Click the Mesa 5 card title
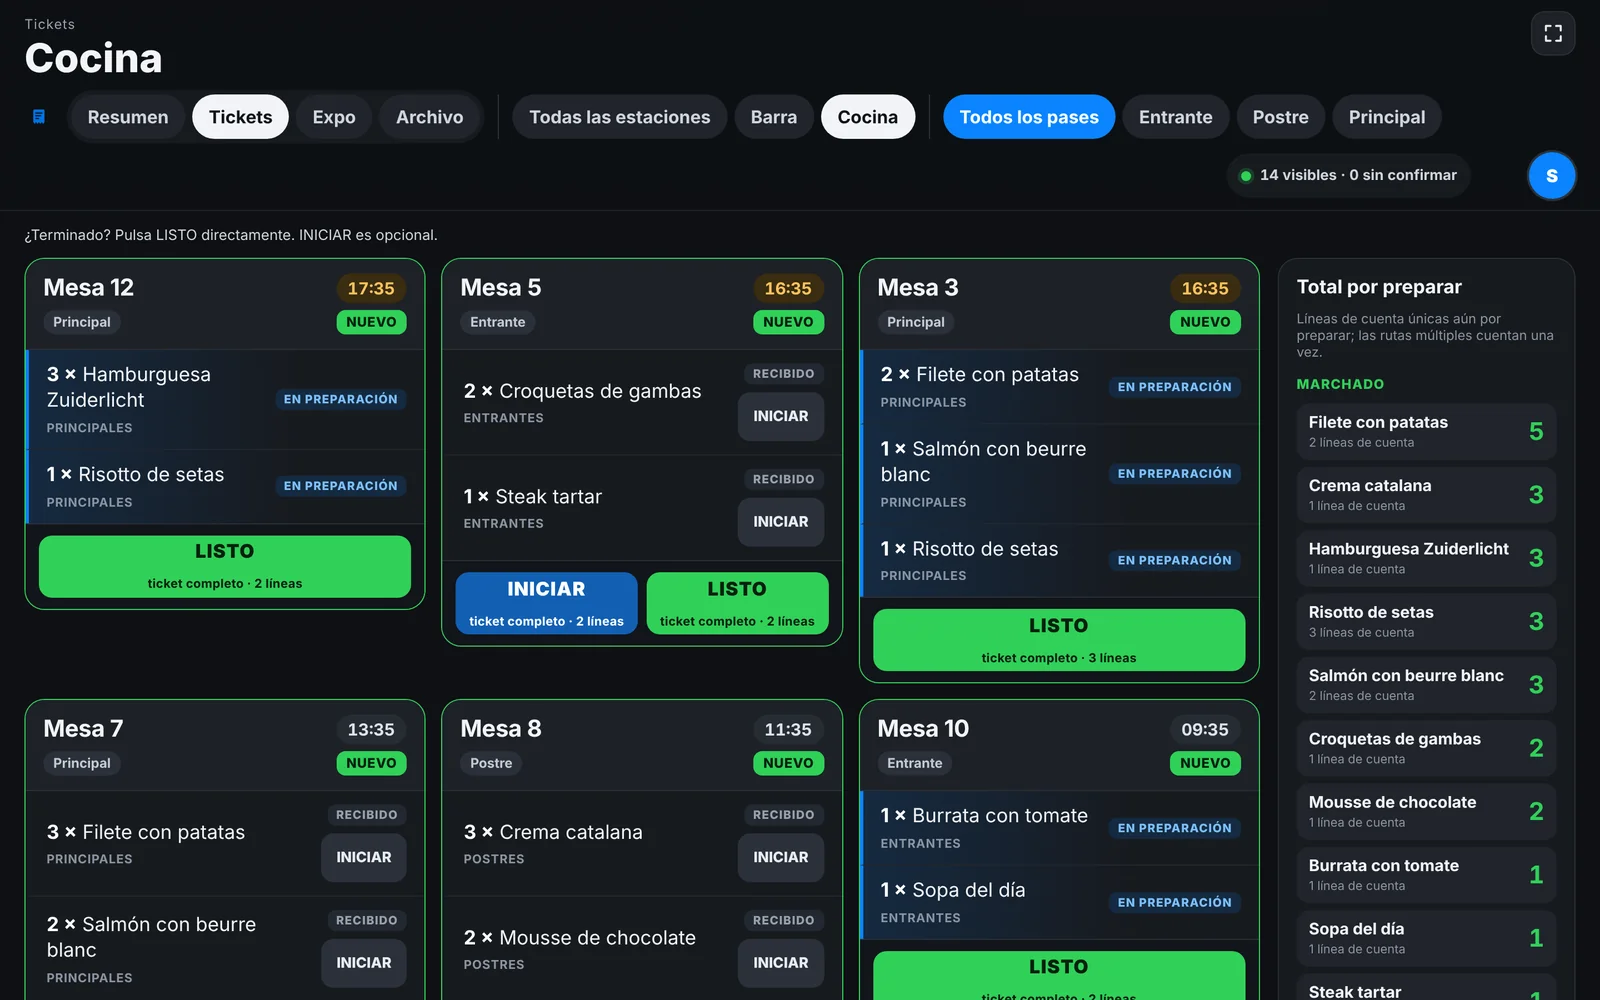 501,288
